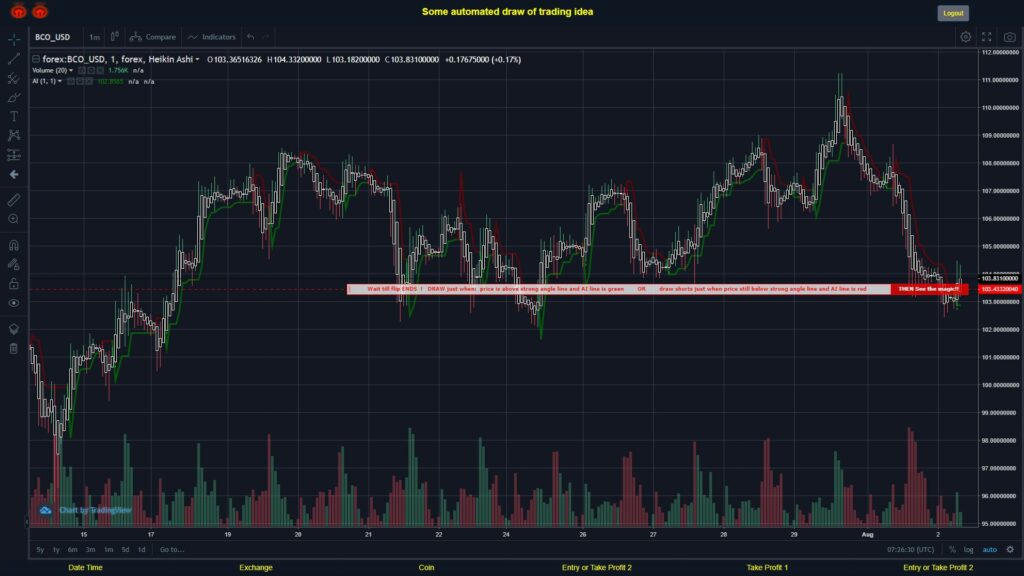Select the text annotation tool
The width and height of the screenshot is (1024, 576).
click(14, 116)
